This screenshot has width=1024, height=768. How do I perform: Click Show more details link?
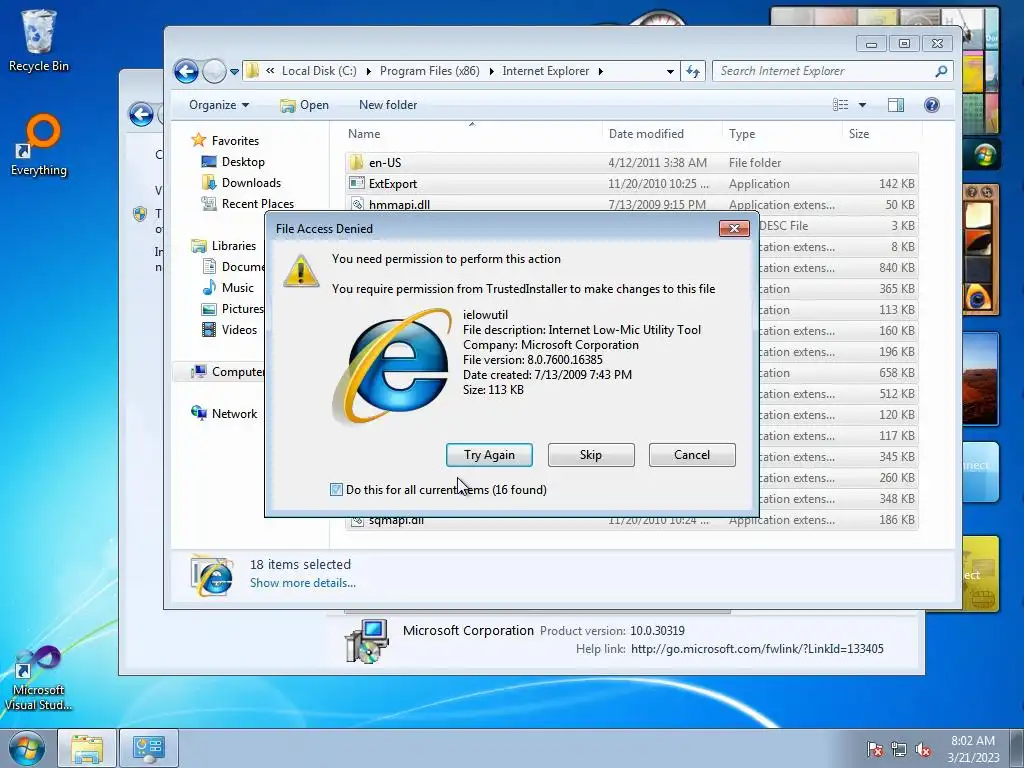[x=303, y=583]
